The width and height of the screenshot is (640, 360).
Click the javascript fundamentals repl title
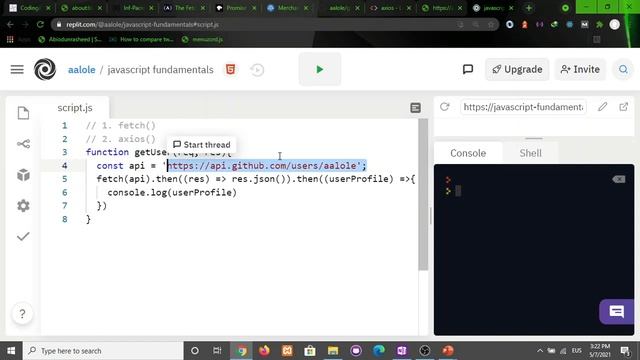tap(160, 70)
